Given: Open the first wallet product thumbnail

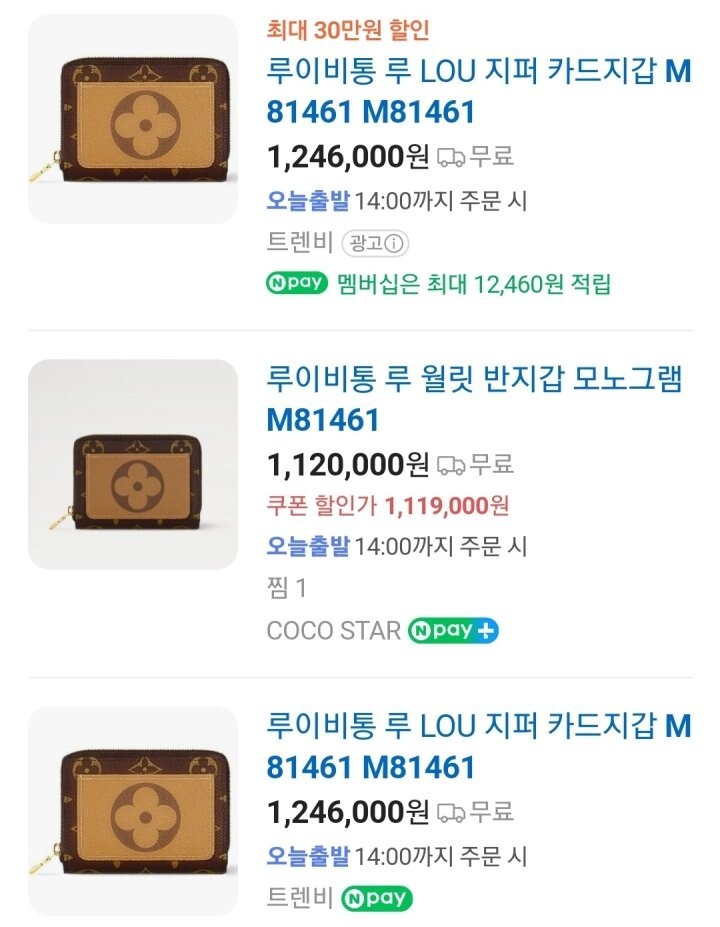Looking at the screenshot, I should pyautogui.click(x=133, y=119).
